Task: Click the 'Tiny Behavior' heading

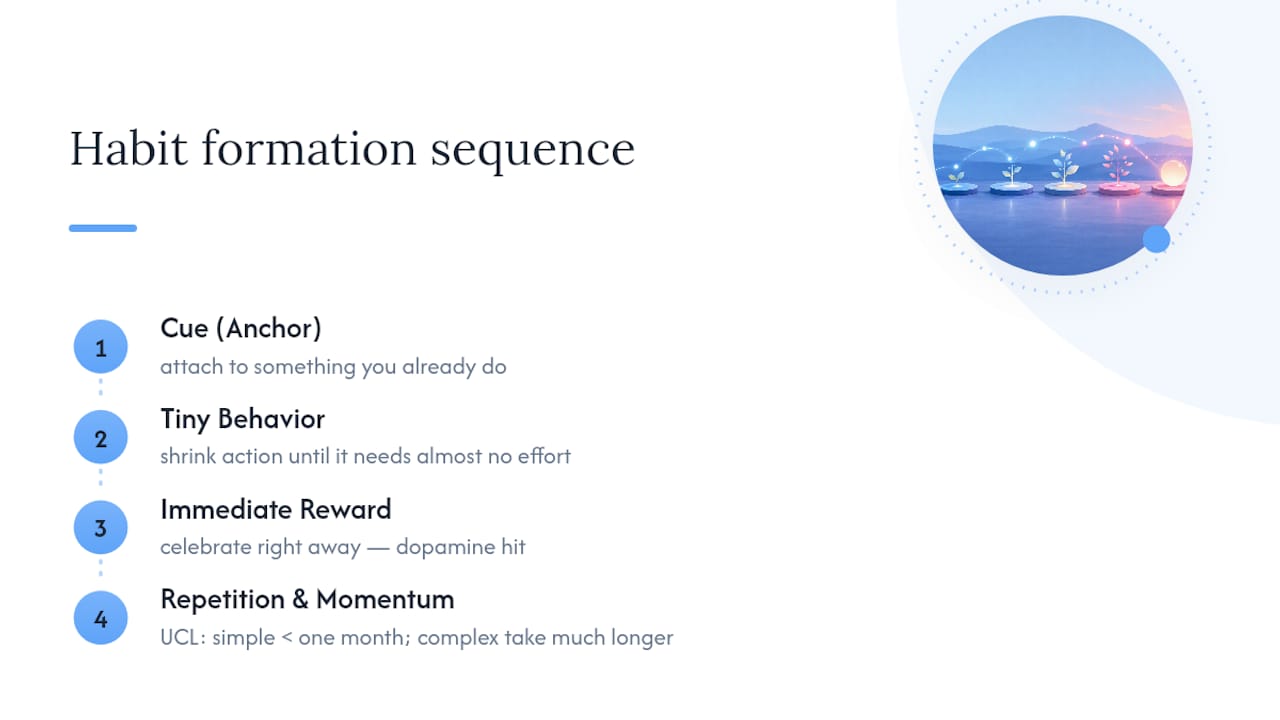Action: tap(242, 418)
